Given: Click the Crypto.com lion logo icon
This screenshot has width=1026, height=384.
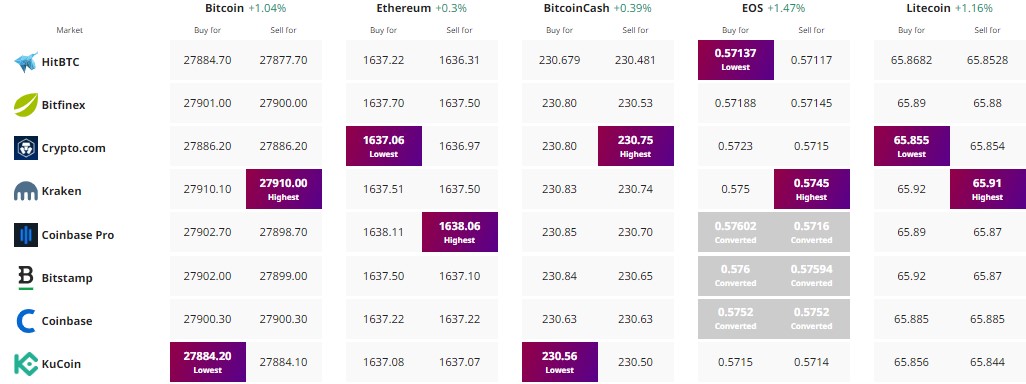Looking at the screenshot, I should (26, 148).
